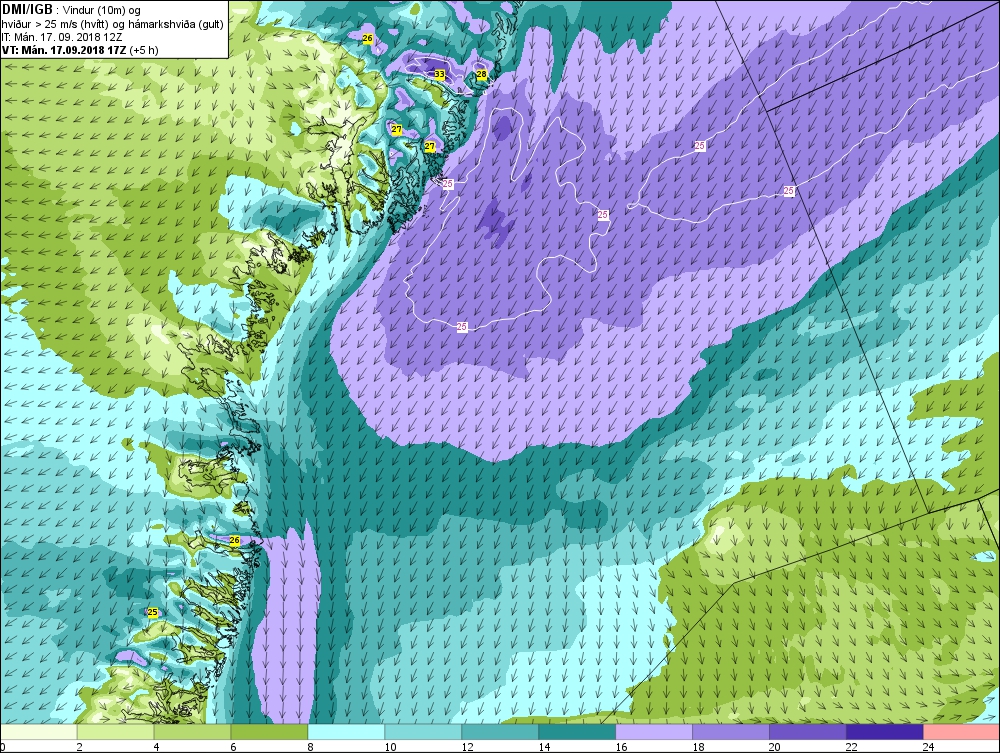This screenshot has height=753, width=1000.
Task: Pick the pink above-24 m/s legend swatch
Action: (x=962, y=731)
